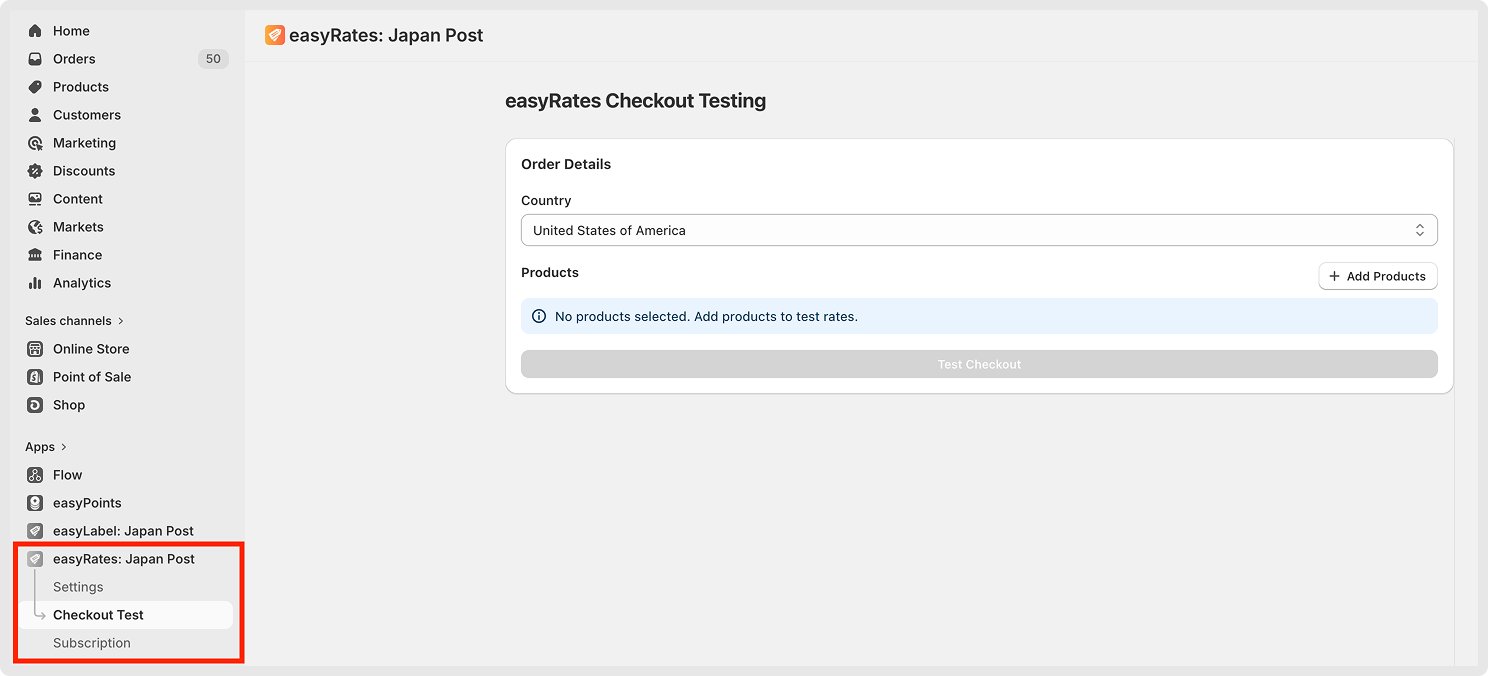Click the Markets globe icon

(35, 227)
